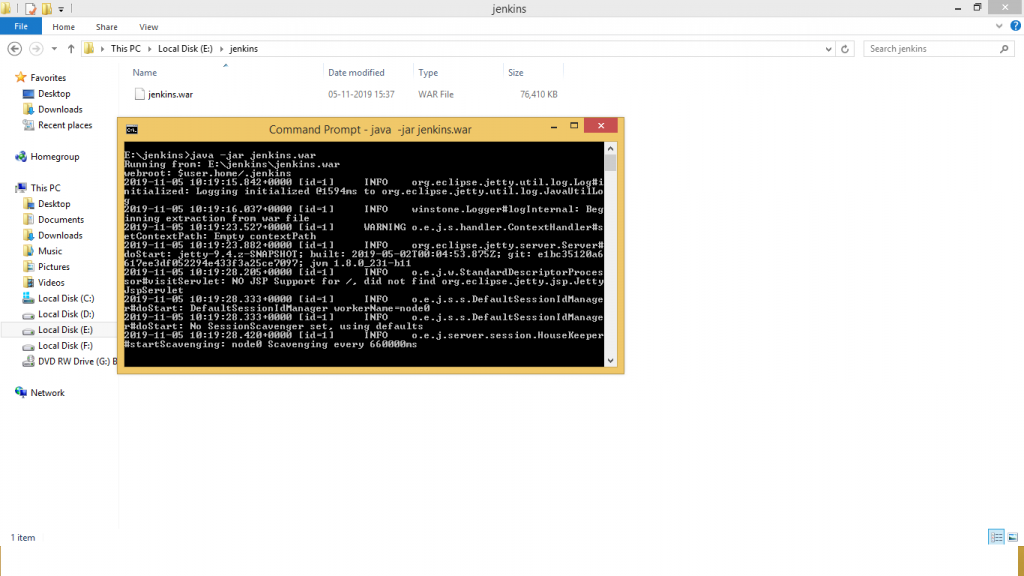Click the Forward navigation button
The height and width of the screenshot is (576, 1024).
37,48
